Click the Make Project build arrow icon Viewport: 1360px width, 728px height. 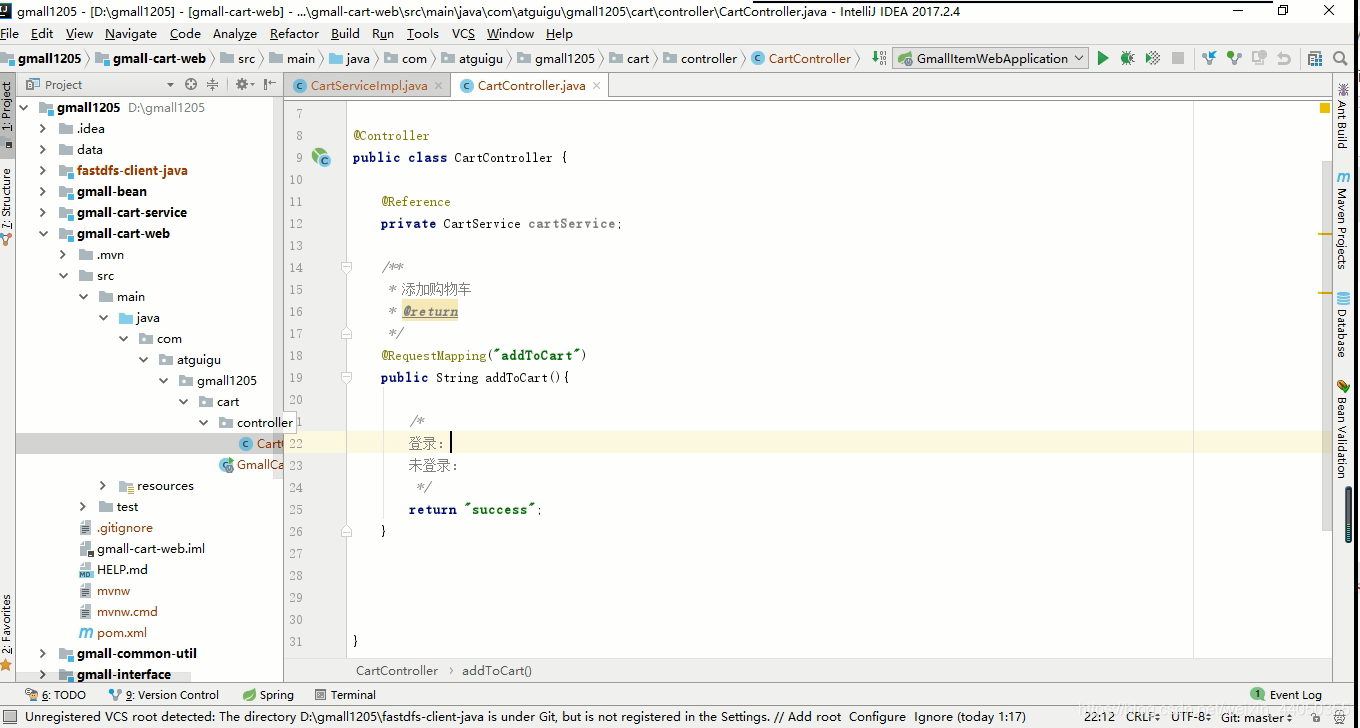(x=878, y=58)
